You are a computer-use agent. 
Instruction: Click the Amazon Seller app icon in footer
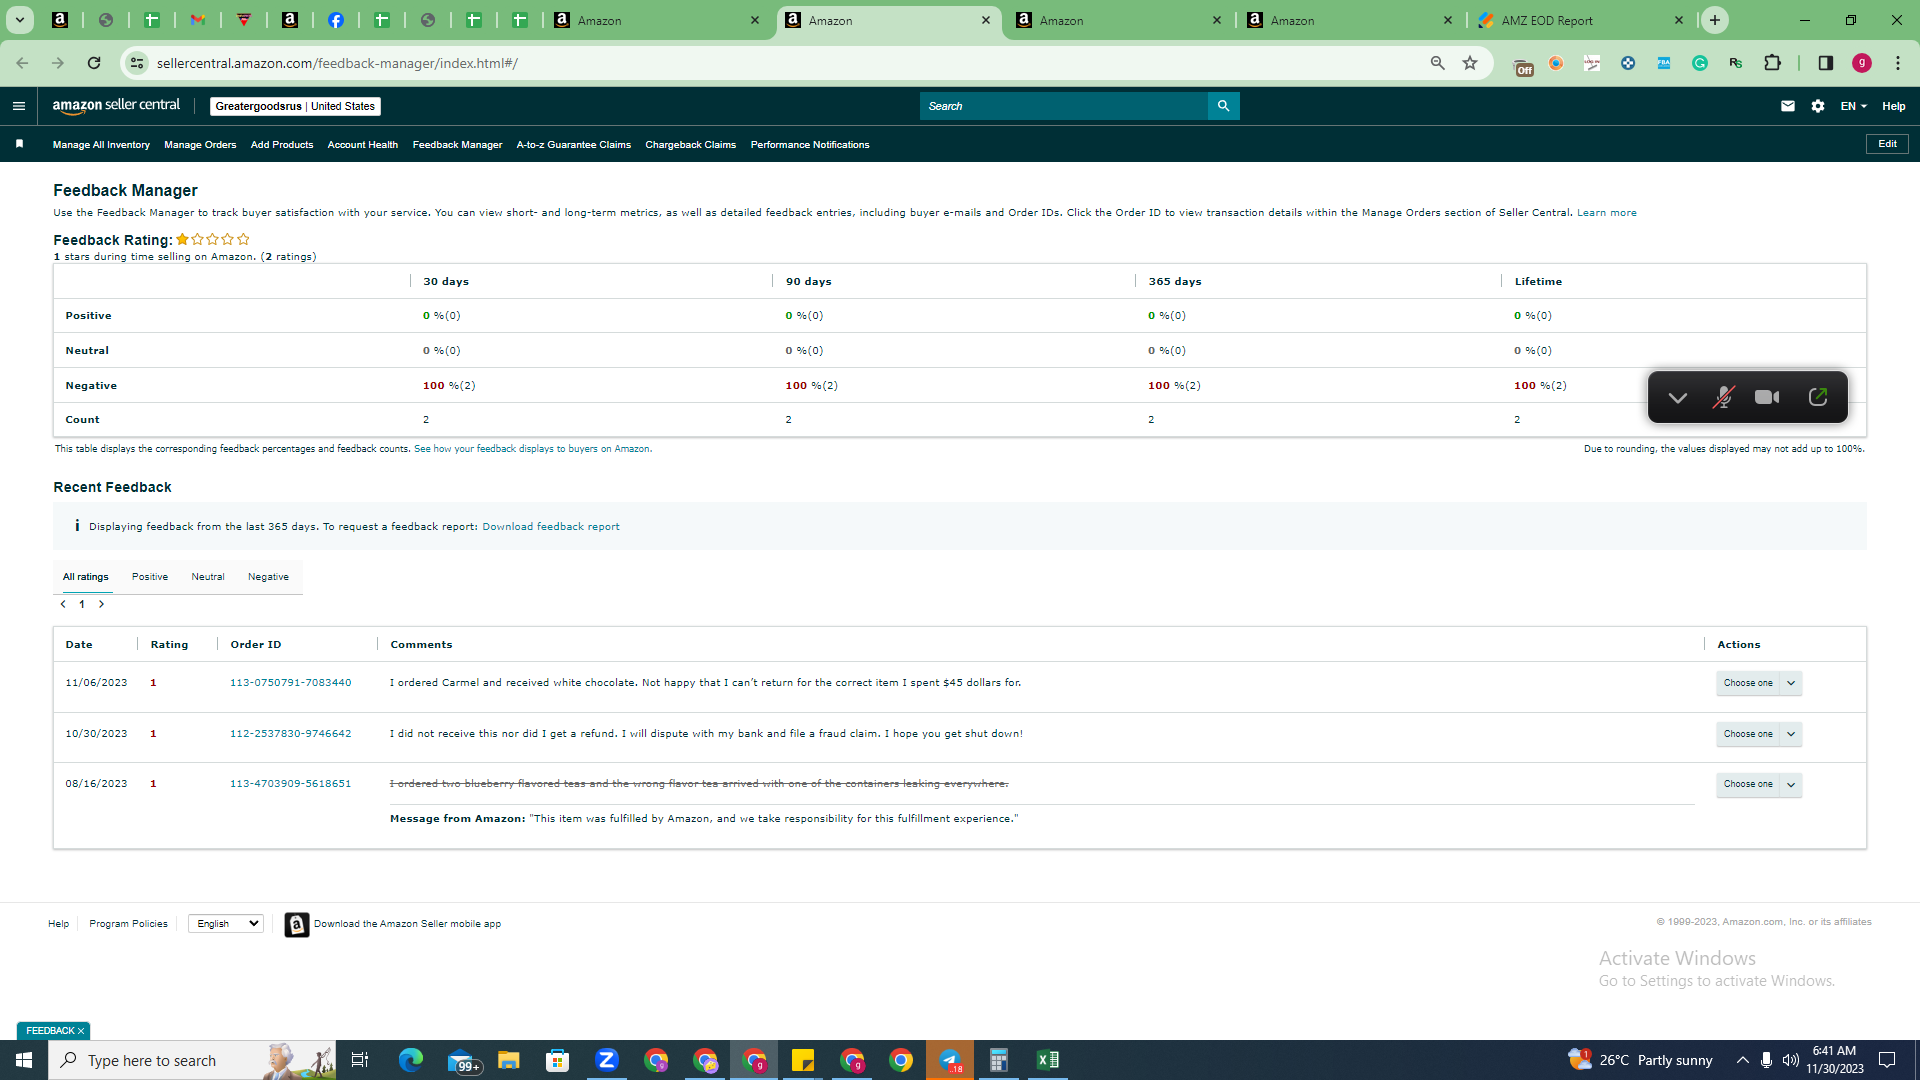point(296,925)
